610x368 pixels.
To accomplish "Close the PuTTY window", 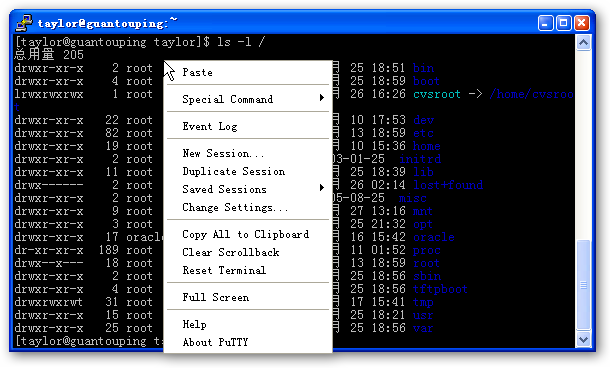I will pyautogui.click(x=581, y=23).
